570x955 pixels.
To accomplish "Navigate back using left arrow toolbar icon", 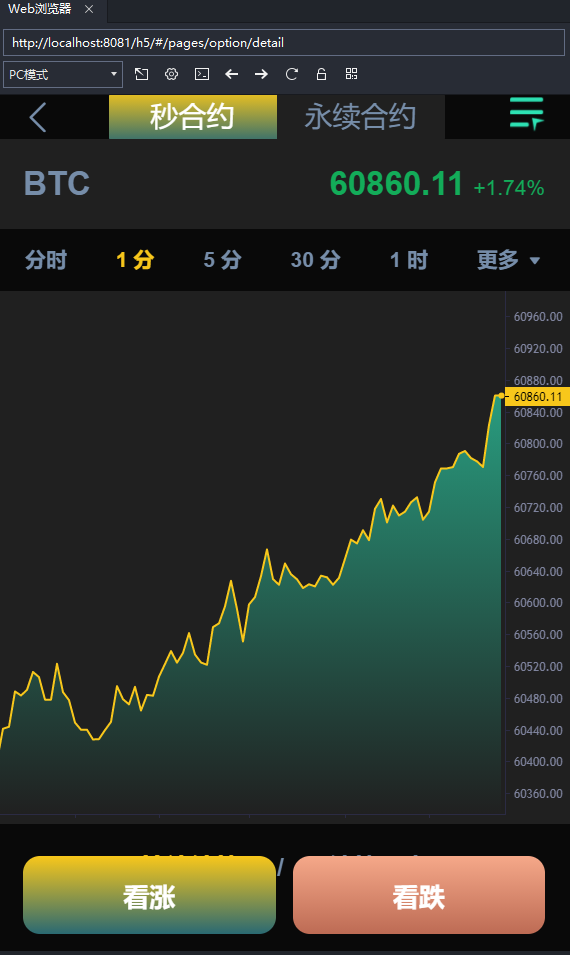I will click(x=231, y=74).
